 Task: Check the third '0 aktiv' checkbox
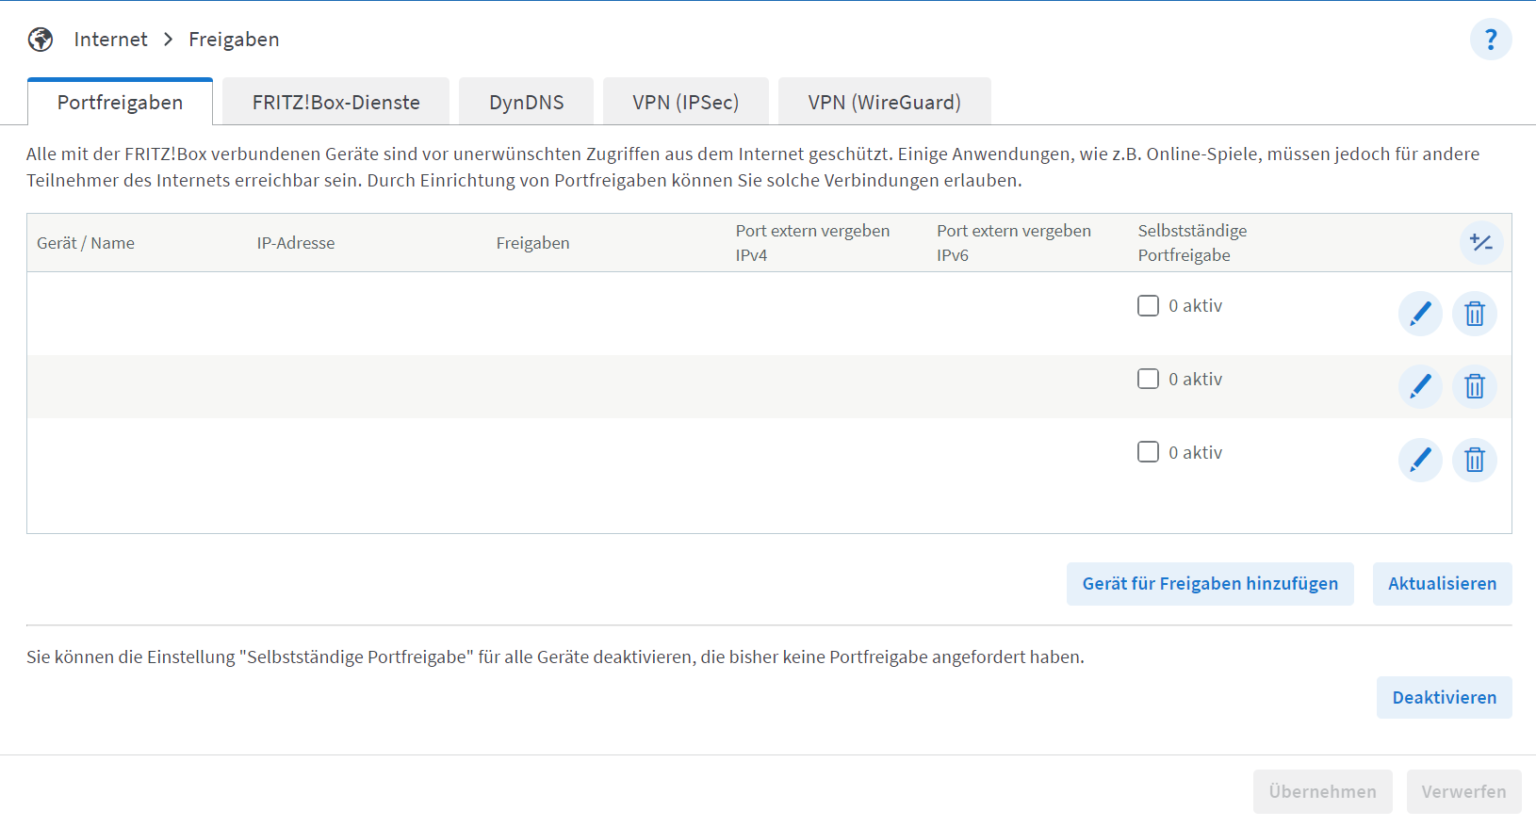tap(1148, 452)
